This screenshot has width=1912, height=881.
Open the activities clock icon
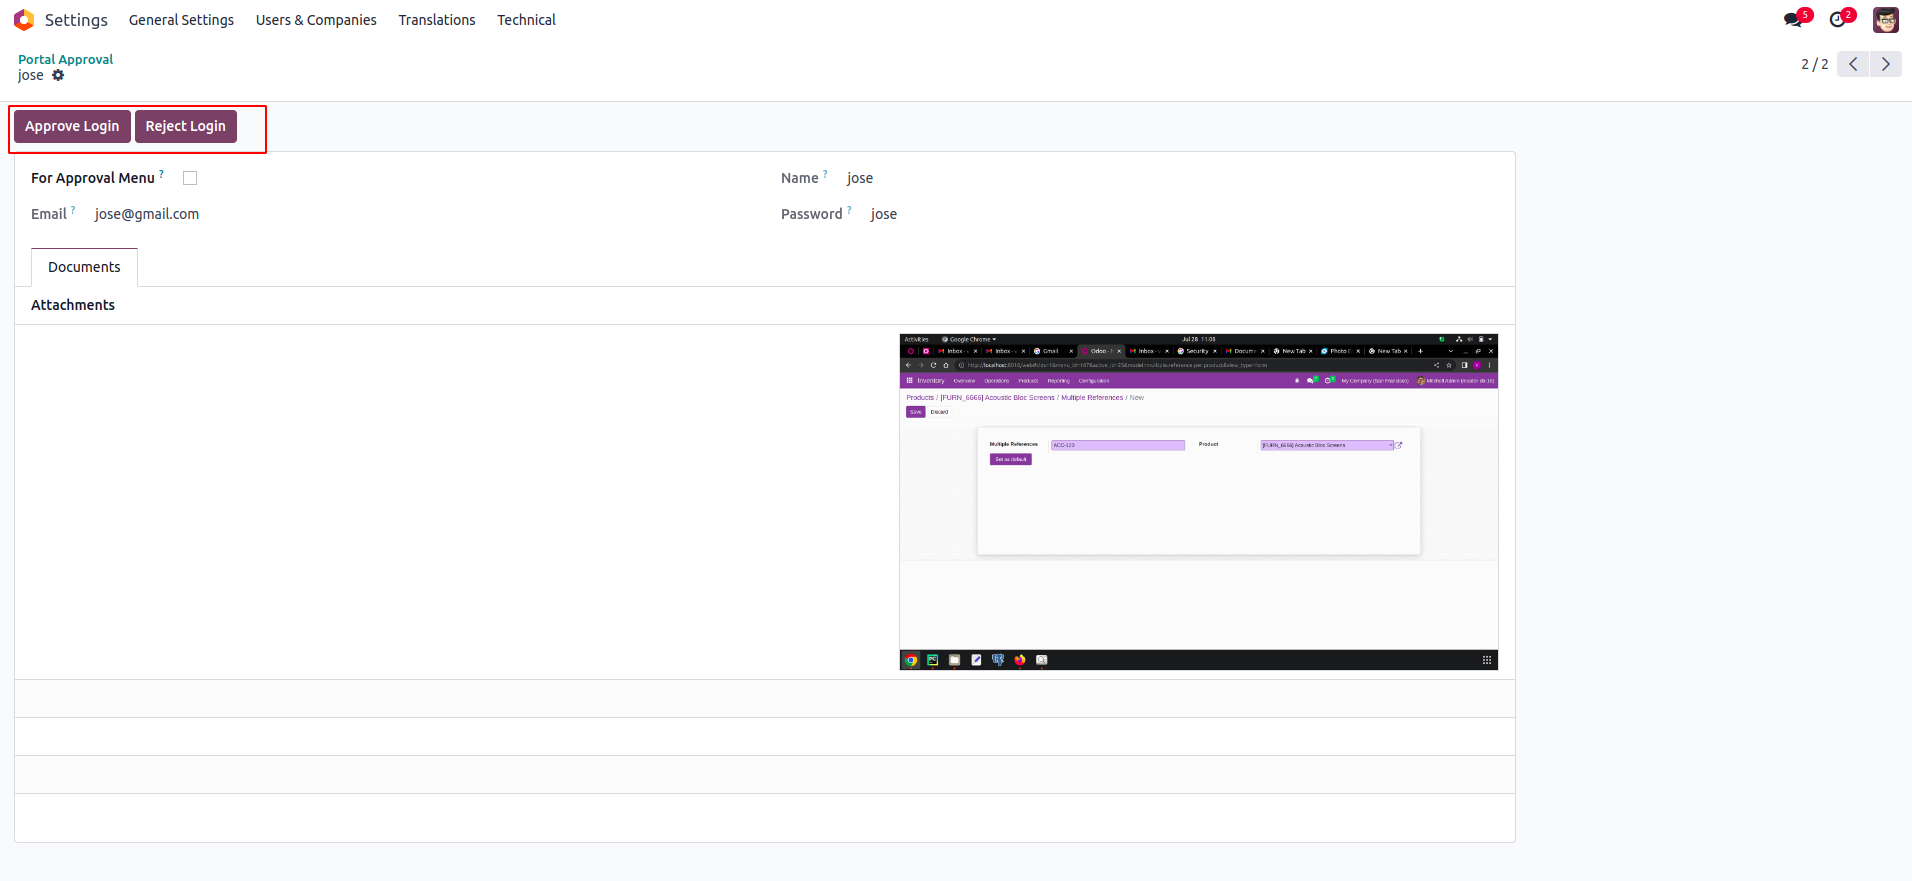(x=1838, y=20)
